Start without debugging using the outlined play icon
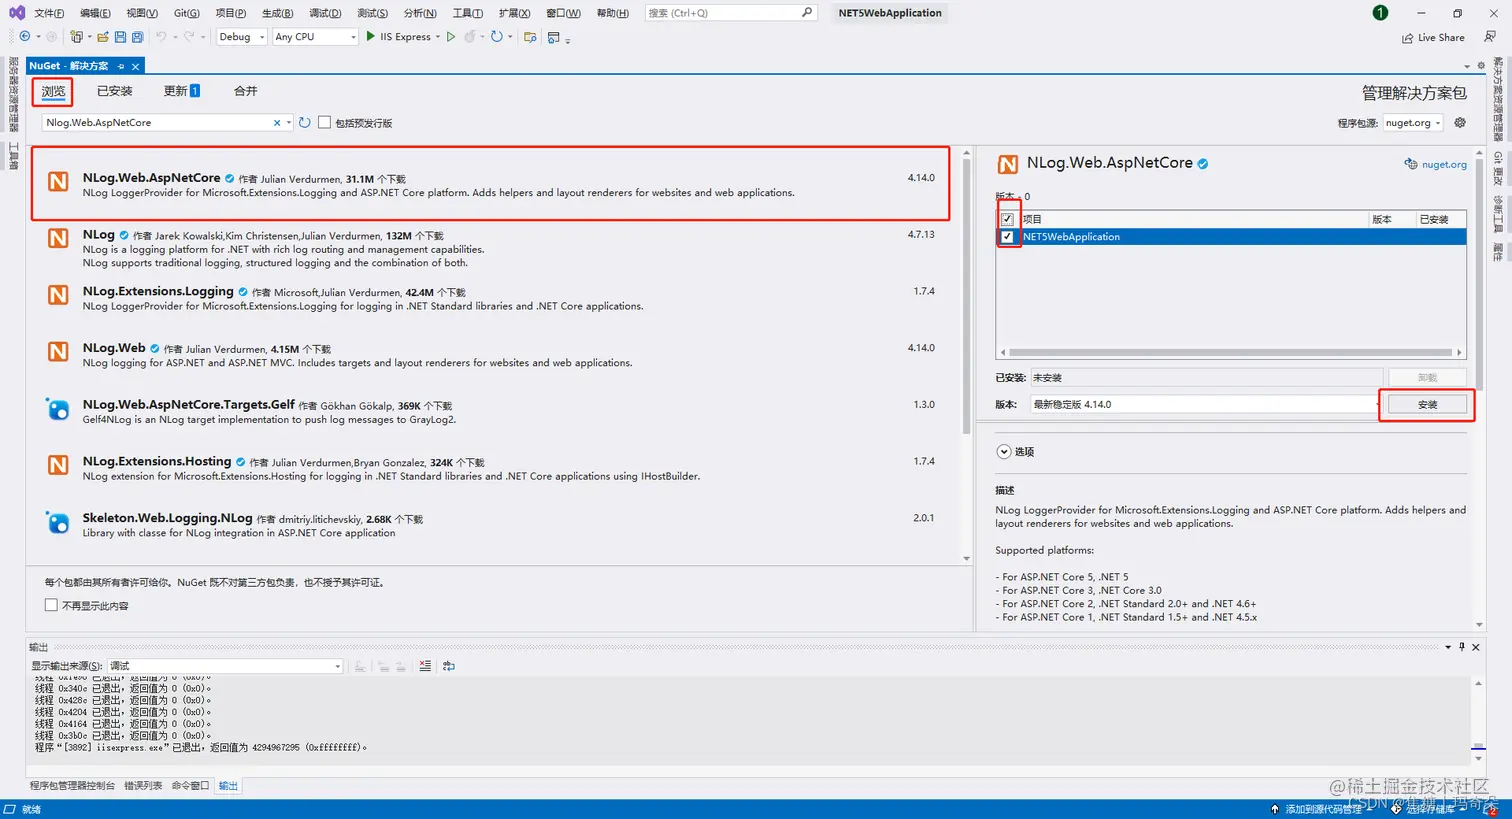The image size is (1512, 819). [x=451, y=37]
